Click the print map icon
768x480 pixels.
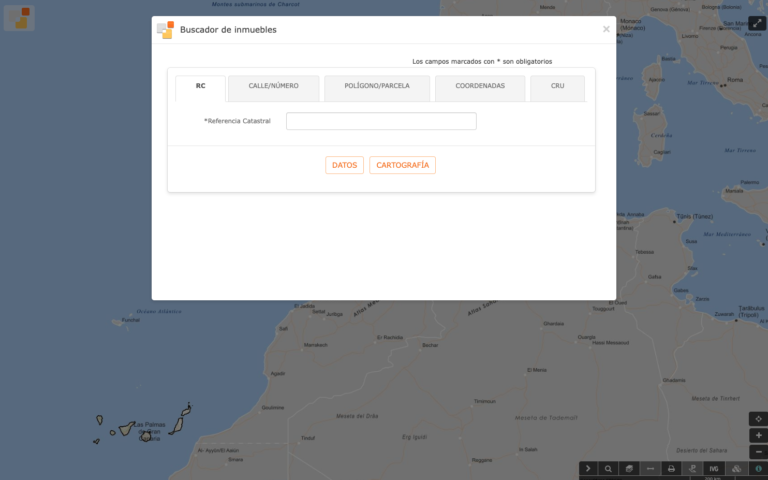[x=671, y=469]
